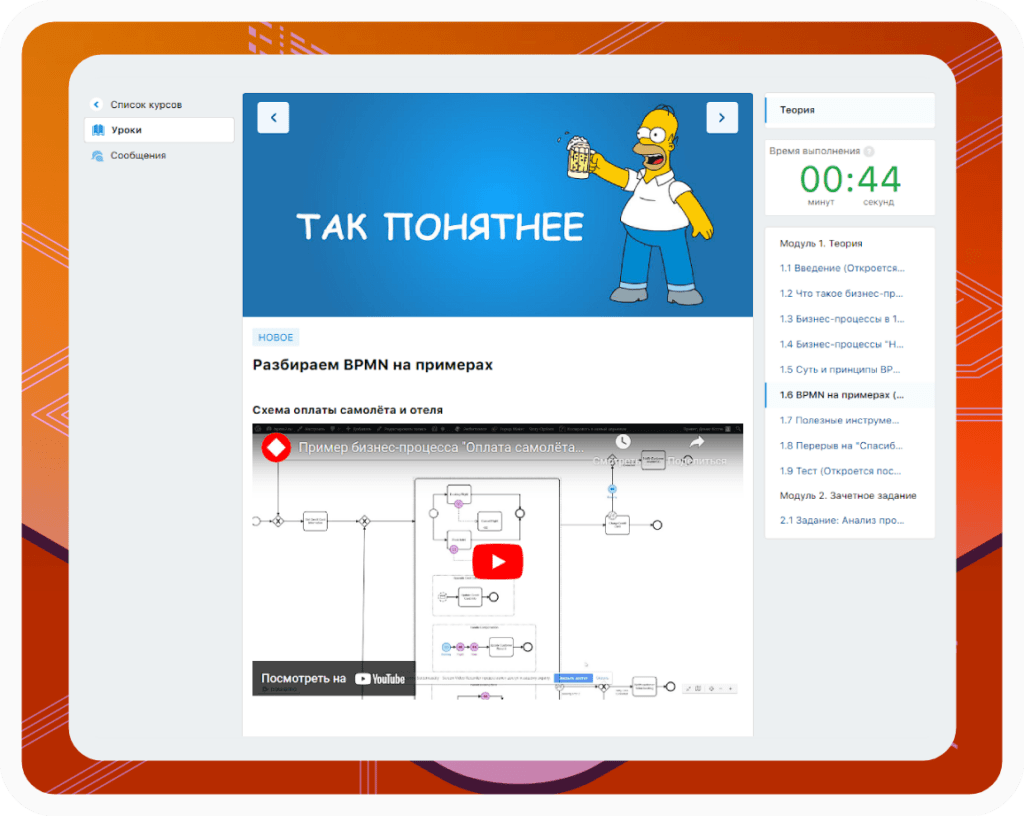Click the 00:44 timer display

pos(850,179)
